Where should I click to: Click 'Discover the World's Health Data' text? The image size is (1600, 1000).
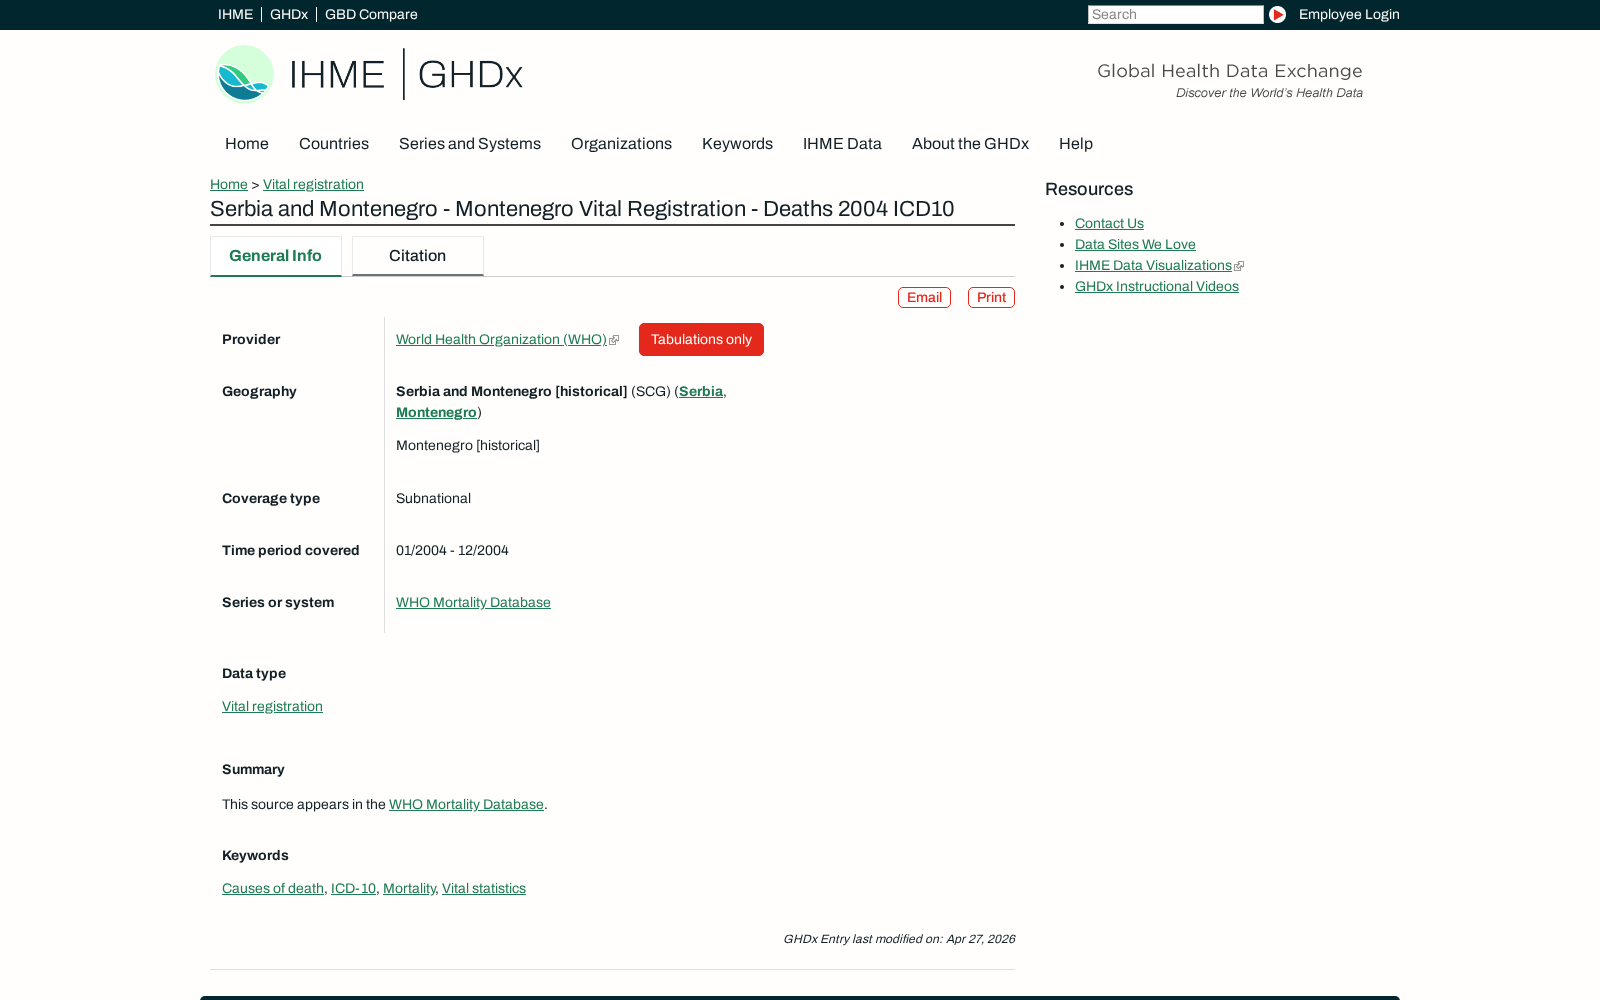[x=1269, y=93]
